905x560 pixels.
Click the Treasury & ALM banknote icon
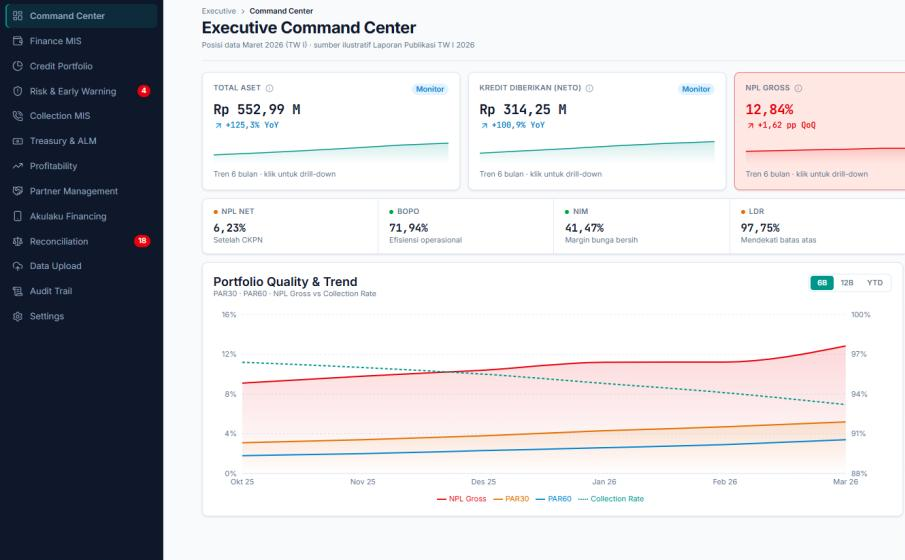[x=18, y=141]
